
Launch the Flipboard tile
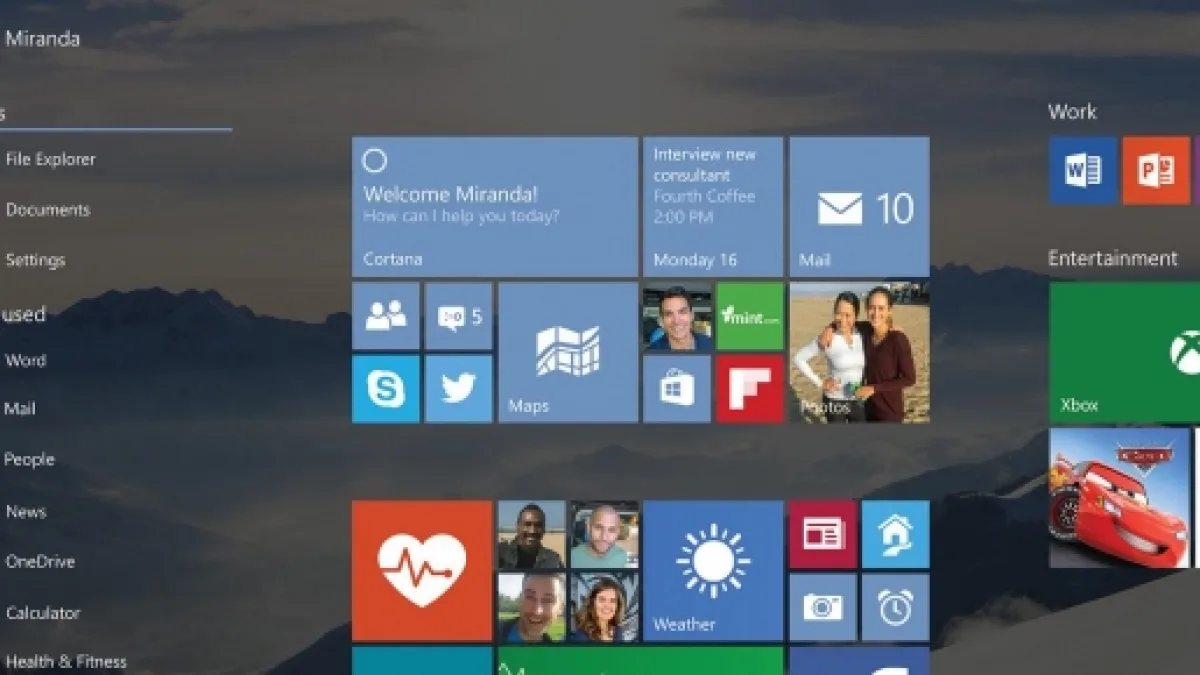coord(749,389)
